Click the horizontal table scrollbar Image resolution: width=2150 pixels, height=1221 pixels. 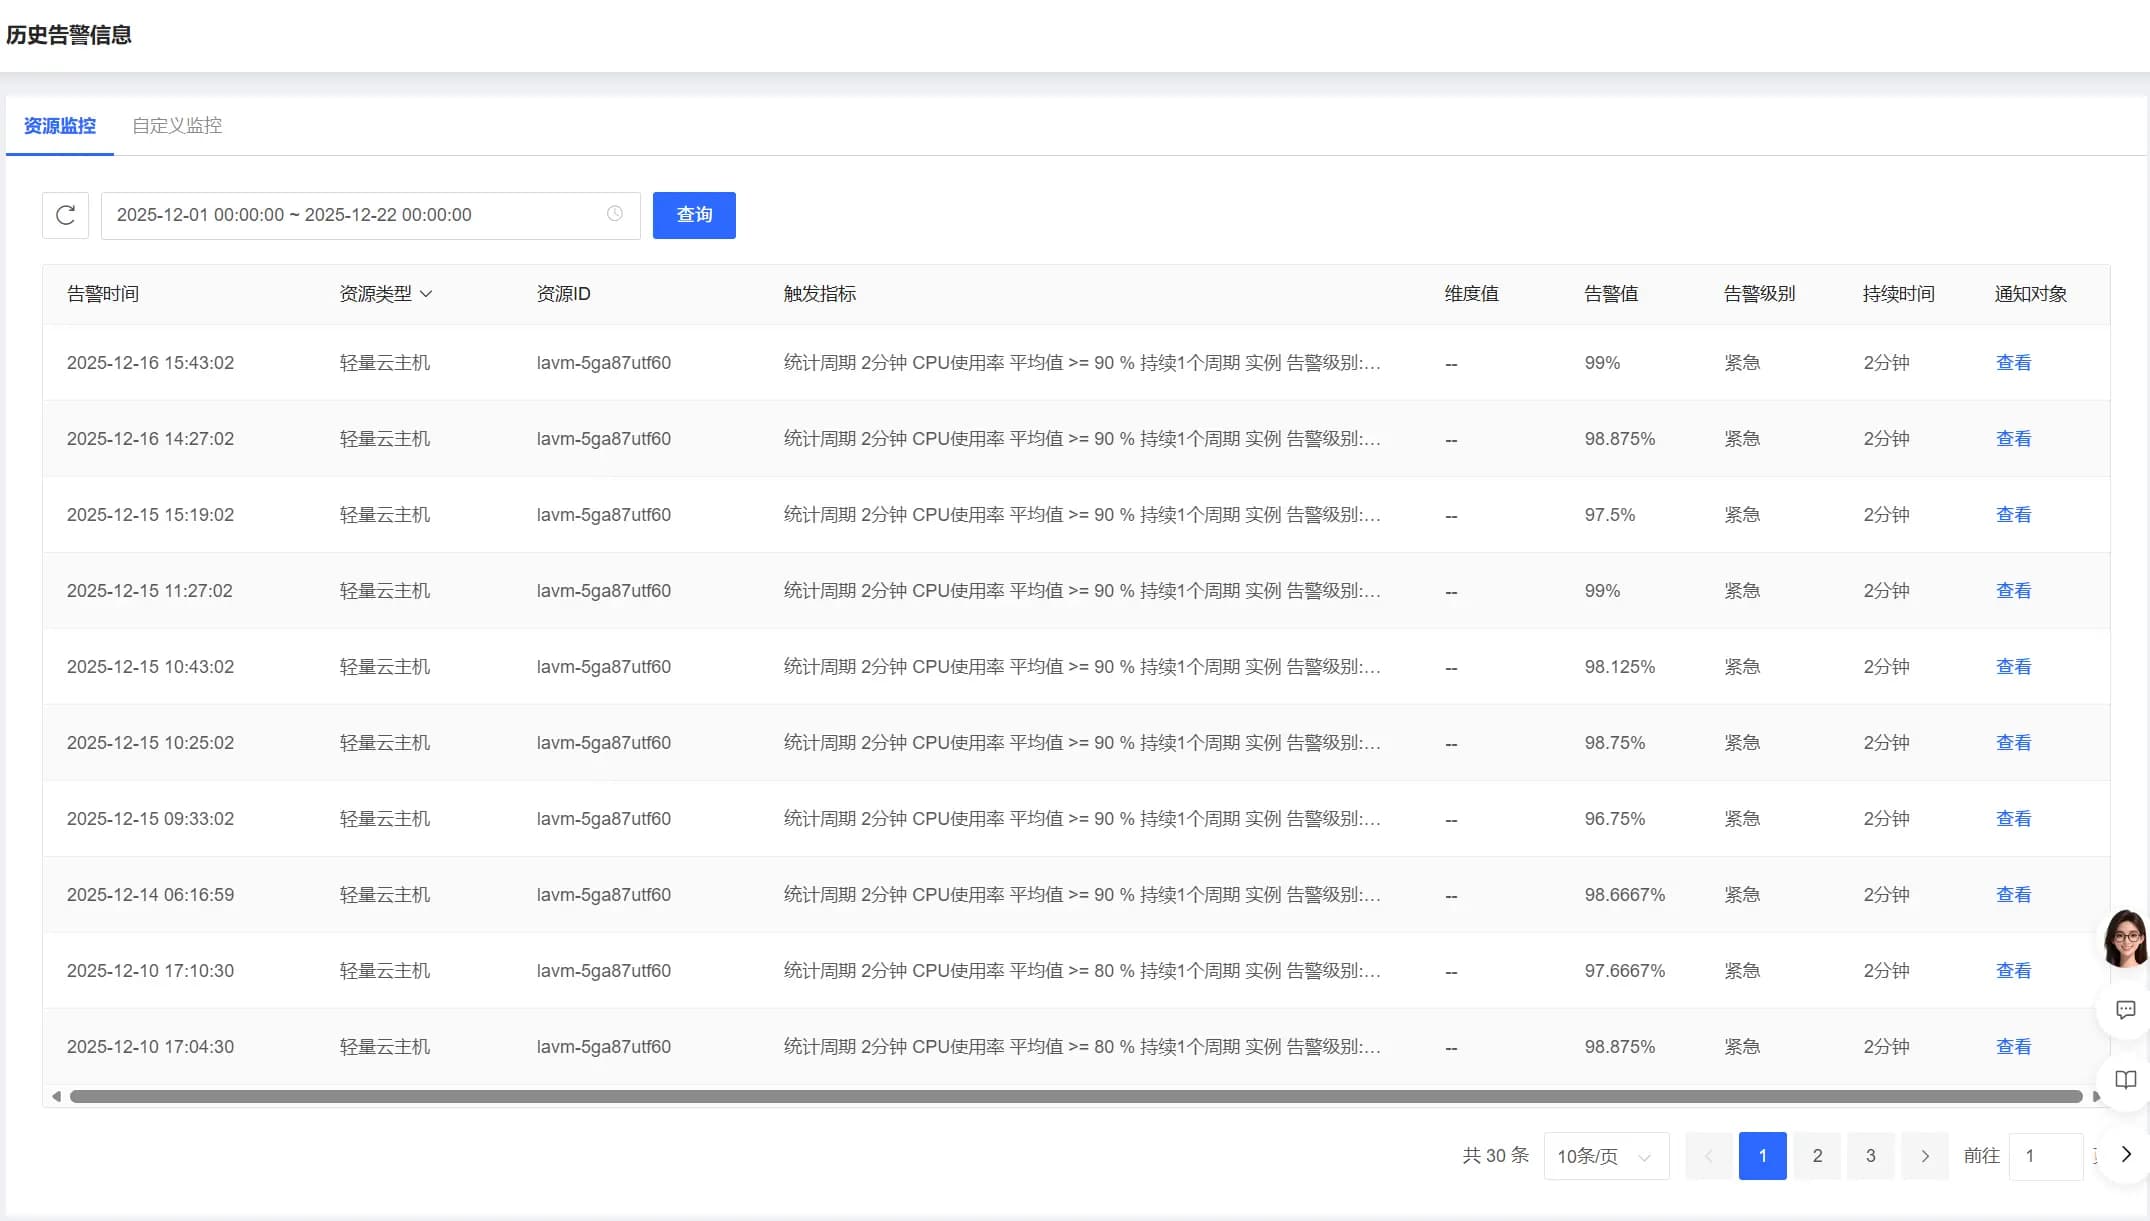[x=1075, y=1097]
